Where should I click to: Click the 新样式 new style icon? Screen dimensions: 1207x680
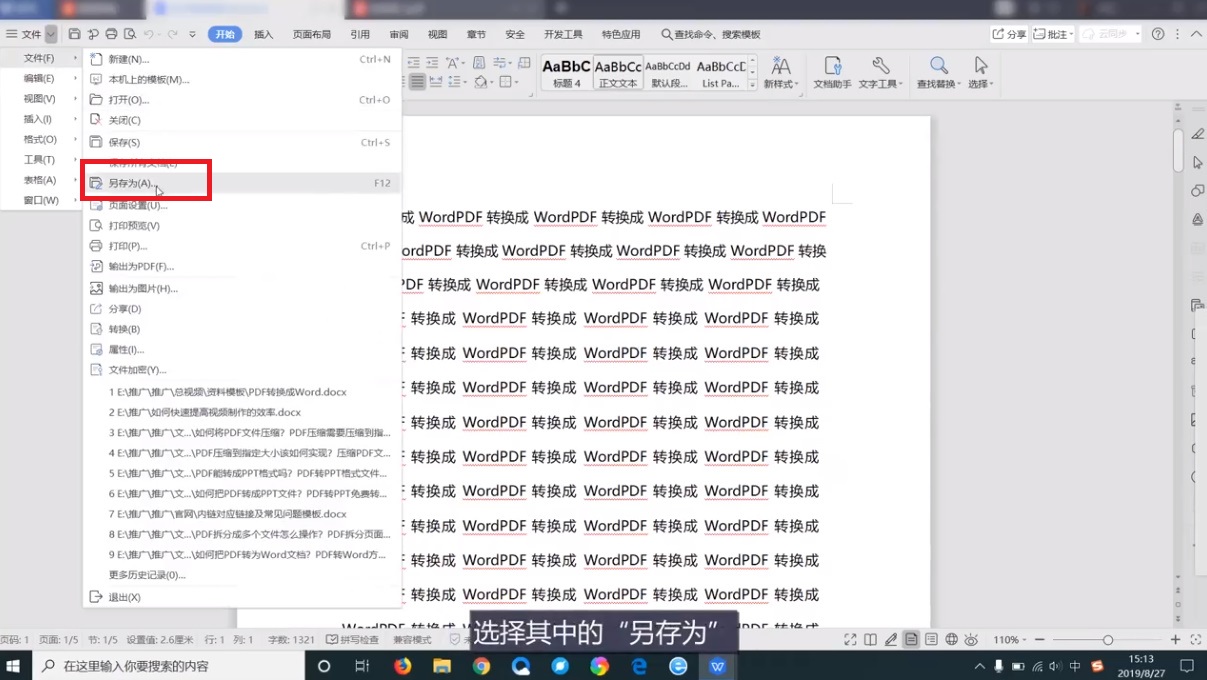780,73
